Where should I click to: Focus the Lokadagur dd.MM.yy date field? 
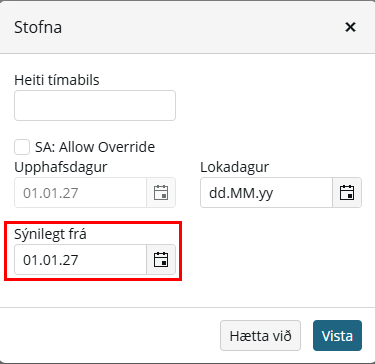(x=266, y=193)
